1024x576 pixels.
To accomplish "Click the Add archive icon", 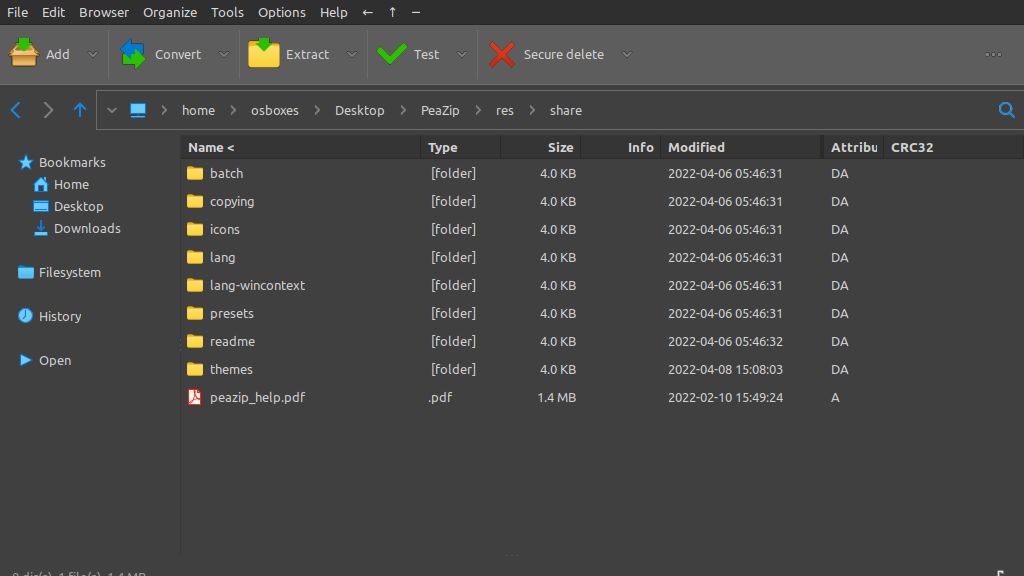I will [24, 54].
